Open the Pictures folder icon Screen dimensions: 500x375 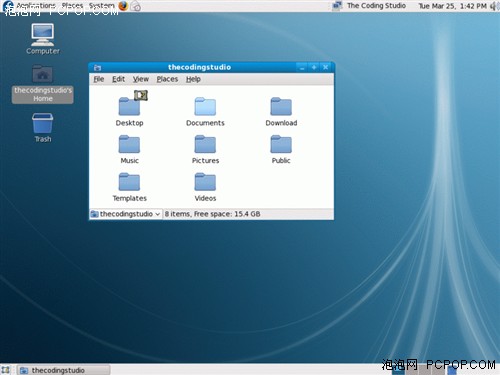[x=205, y=144]
